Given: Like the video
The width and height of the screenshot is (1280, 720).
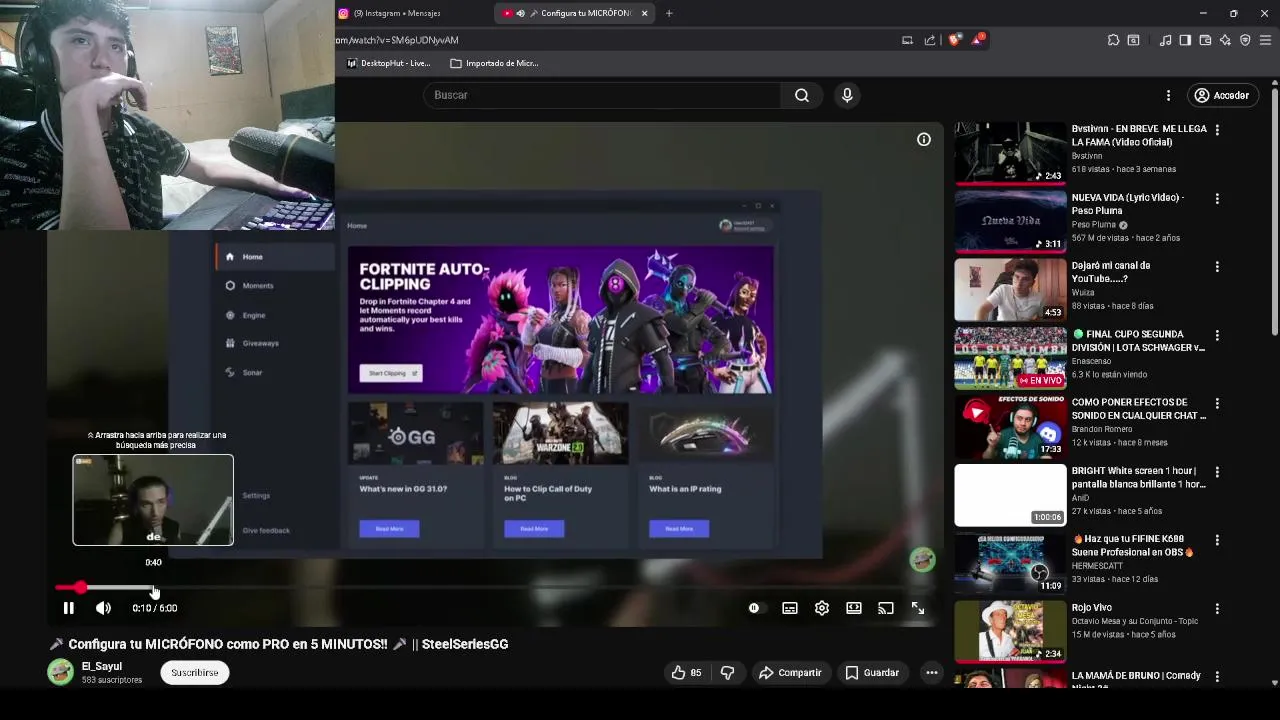Looking at the screenshot, I should pos(686,673).
